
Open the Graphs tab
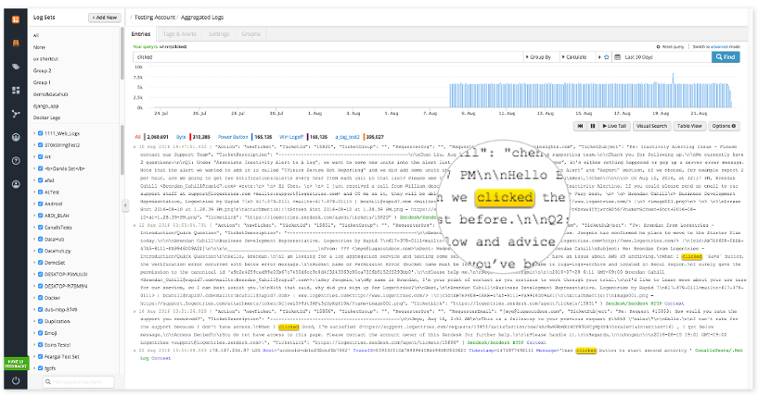(251, 34)
